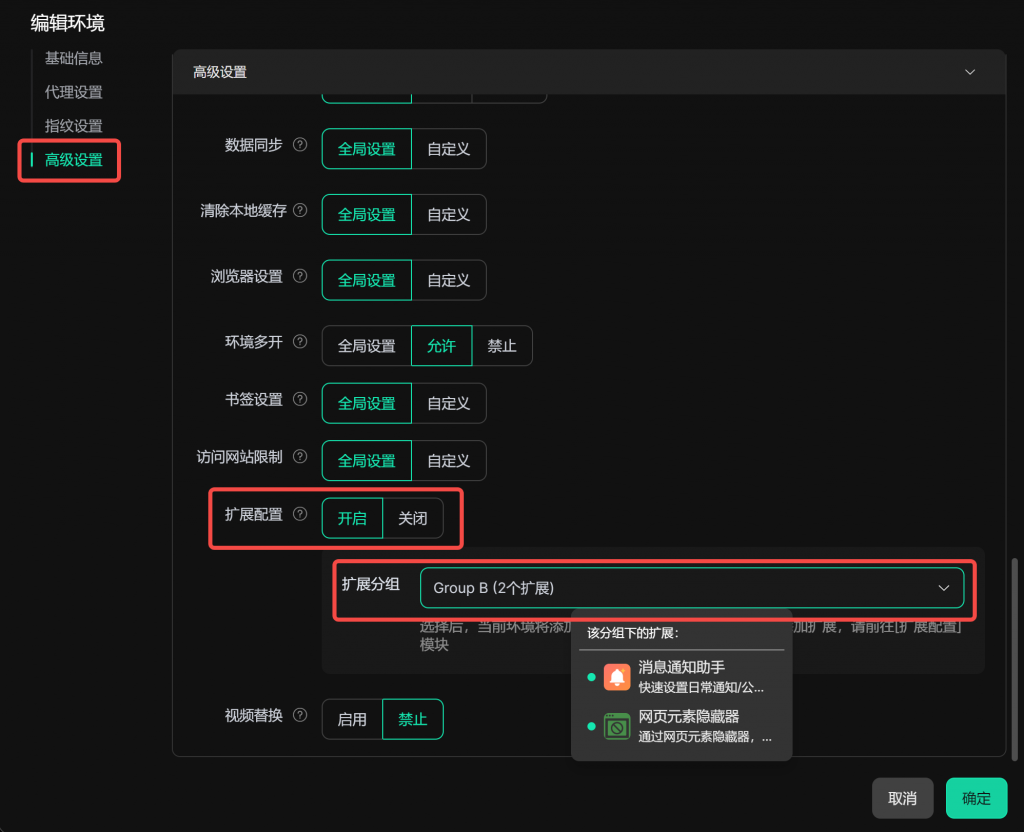Image resolution: width=1024 pixels, height=832 pixels.
Task: Click the question mark icon by 浏览器设置
Action: (x=299, y=277)
